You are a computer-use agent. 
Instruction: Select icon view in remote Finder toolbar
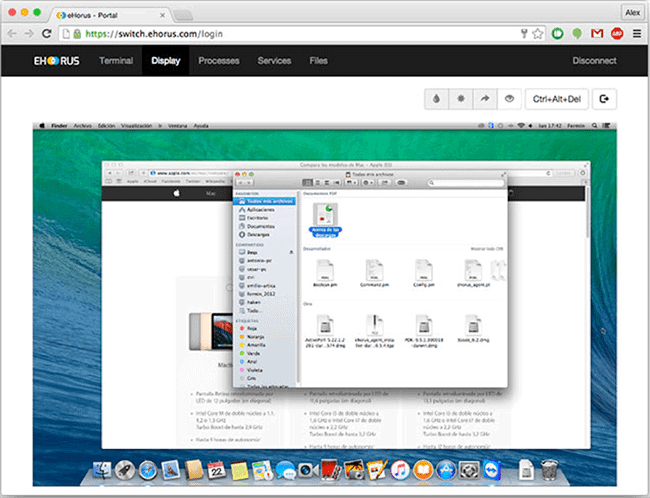tap(307, 182)
